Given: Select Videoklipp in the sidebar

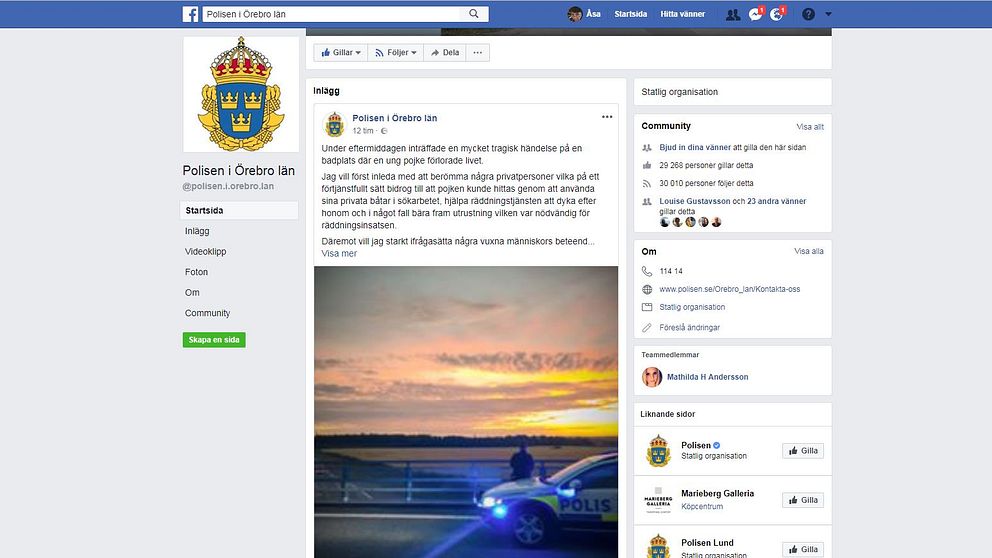Looking at the screenshot, I should pyautogui.click(x=205, y=251).
